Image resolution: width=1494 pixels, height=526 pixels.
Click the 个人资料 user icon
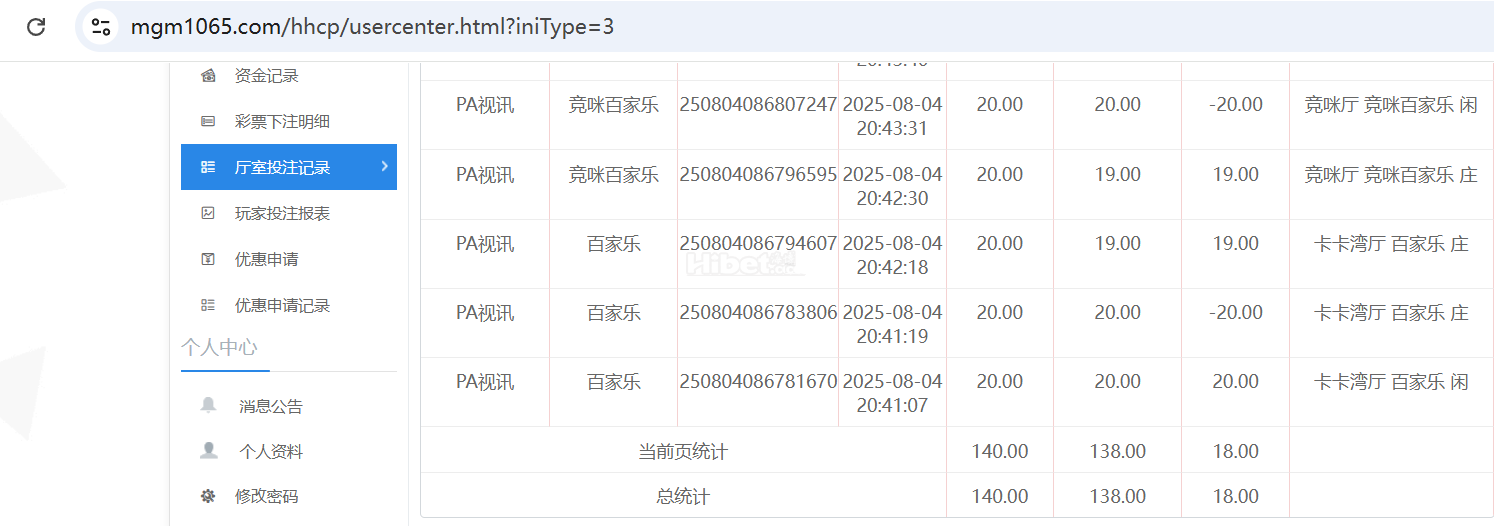[x=208, y=451]
